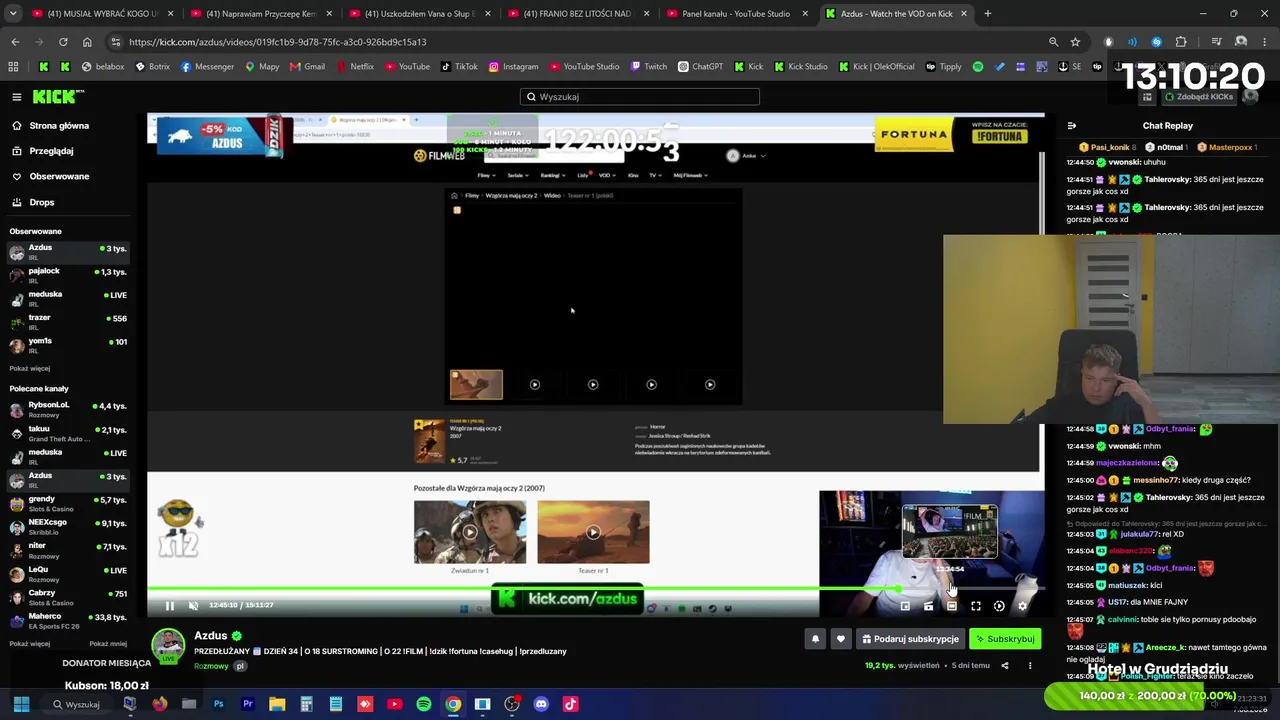This screenshot has height=720, width=1280.
Task: Switch to FRANIO BEZ LITOŚCI tab
Action: [x=580, y=14]
